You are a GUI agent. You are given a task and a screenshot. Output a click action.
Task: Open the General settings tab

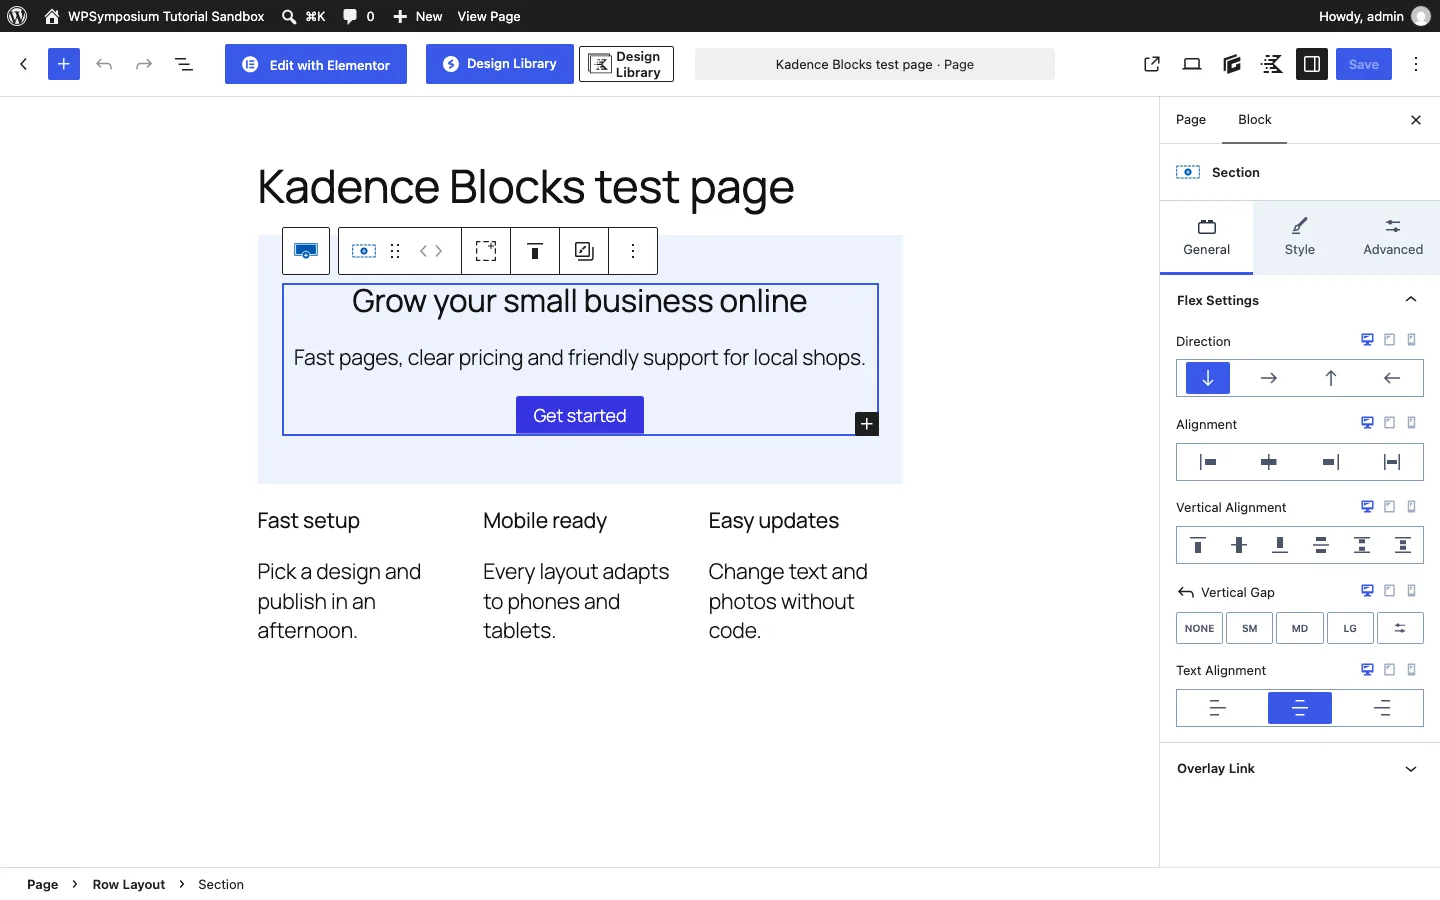click(x=1207, y=238)
